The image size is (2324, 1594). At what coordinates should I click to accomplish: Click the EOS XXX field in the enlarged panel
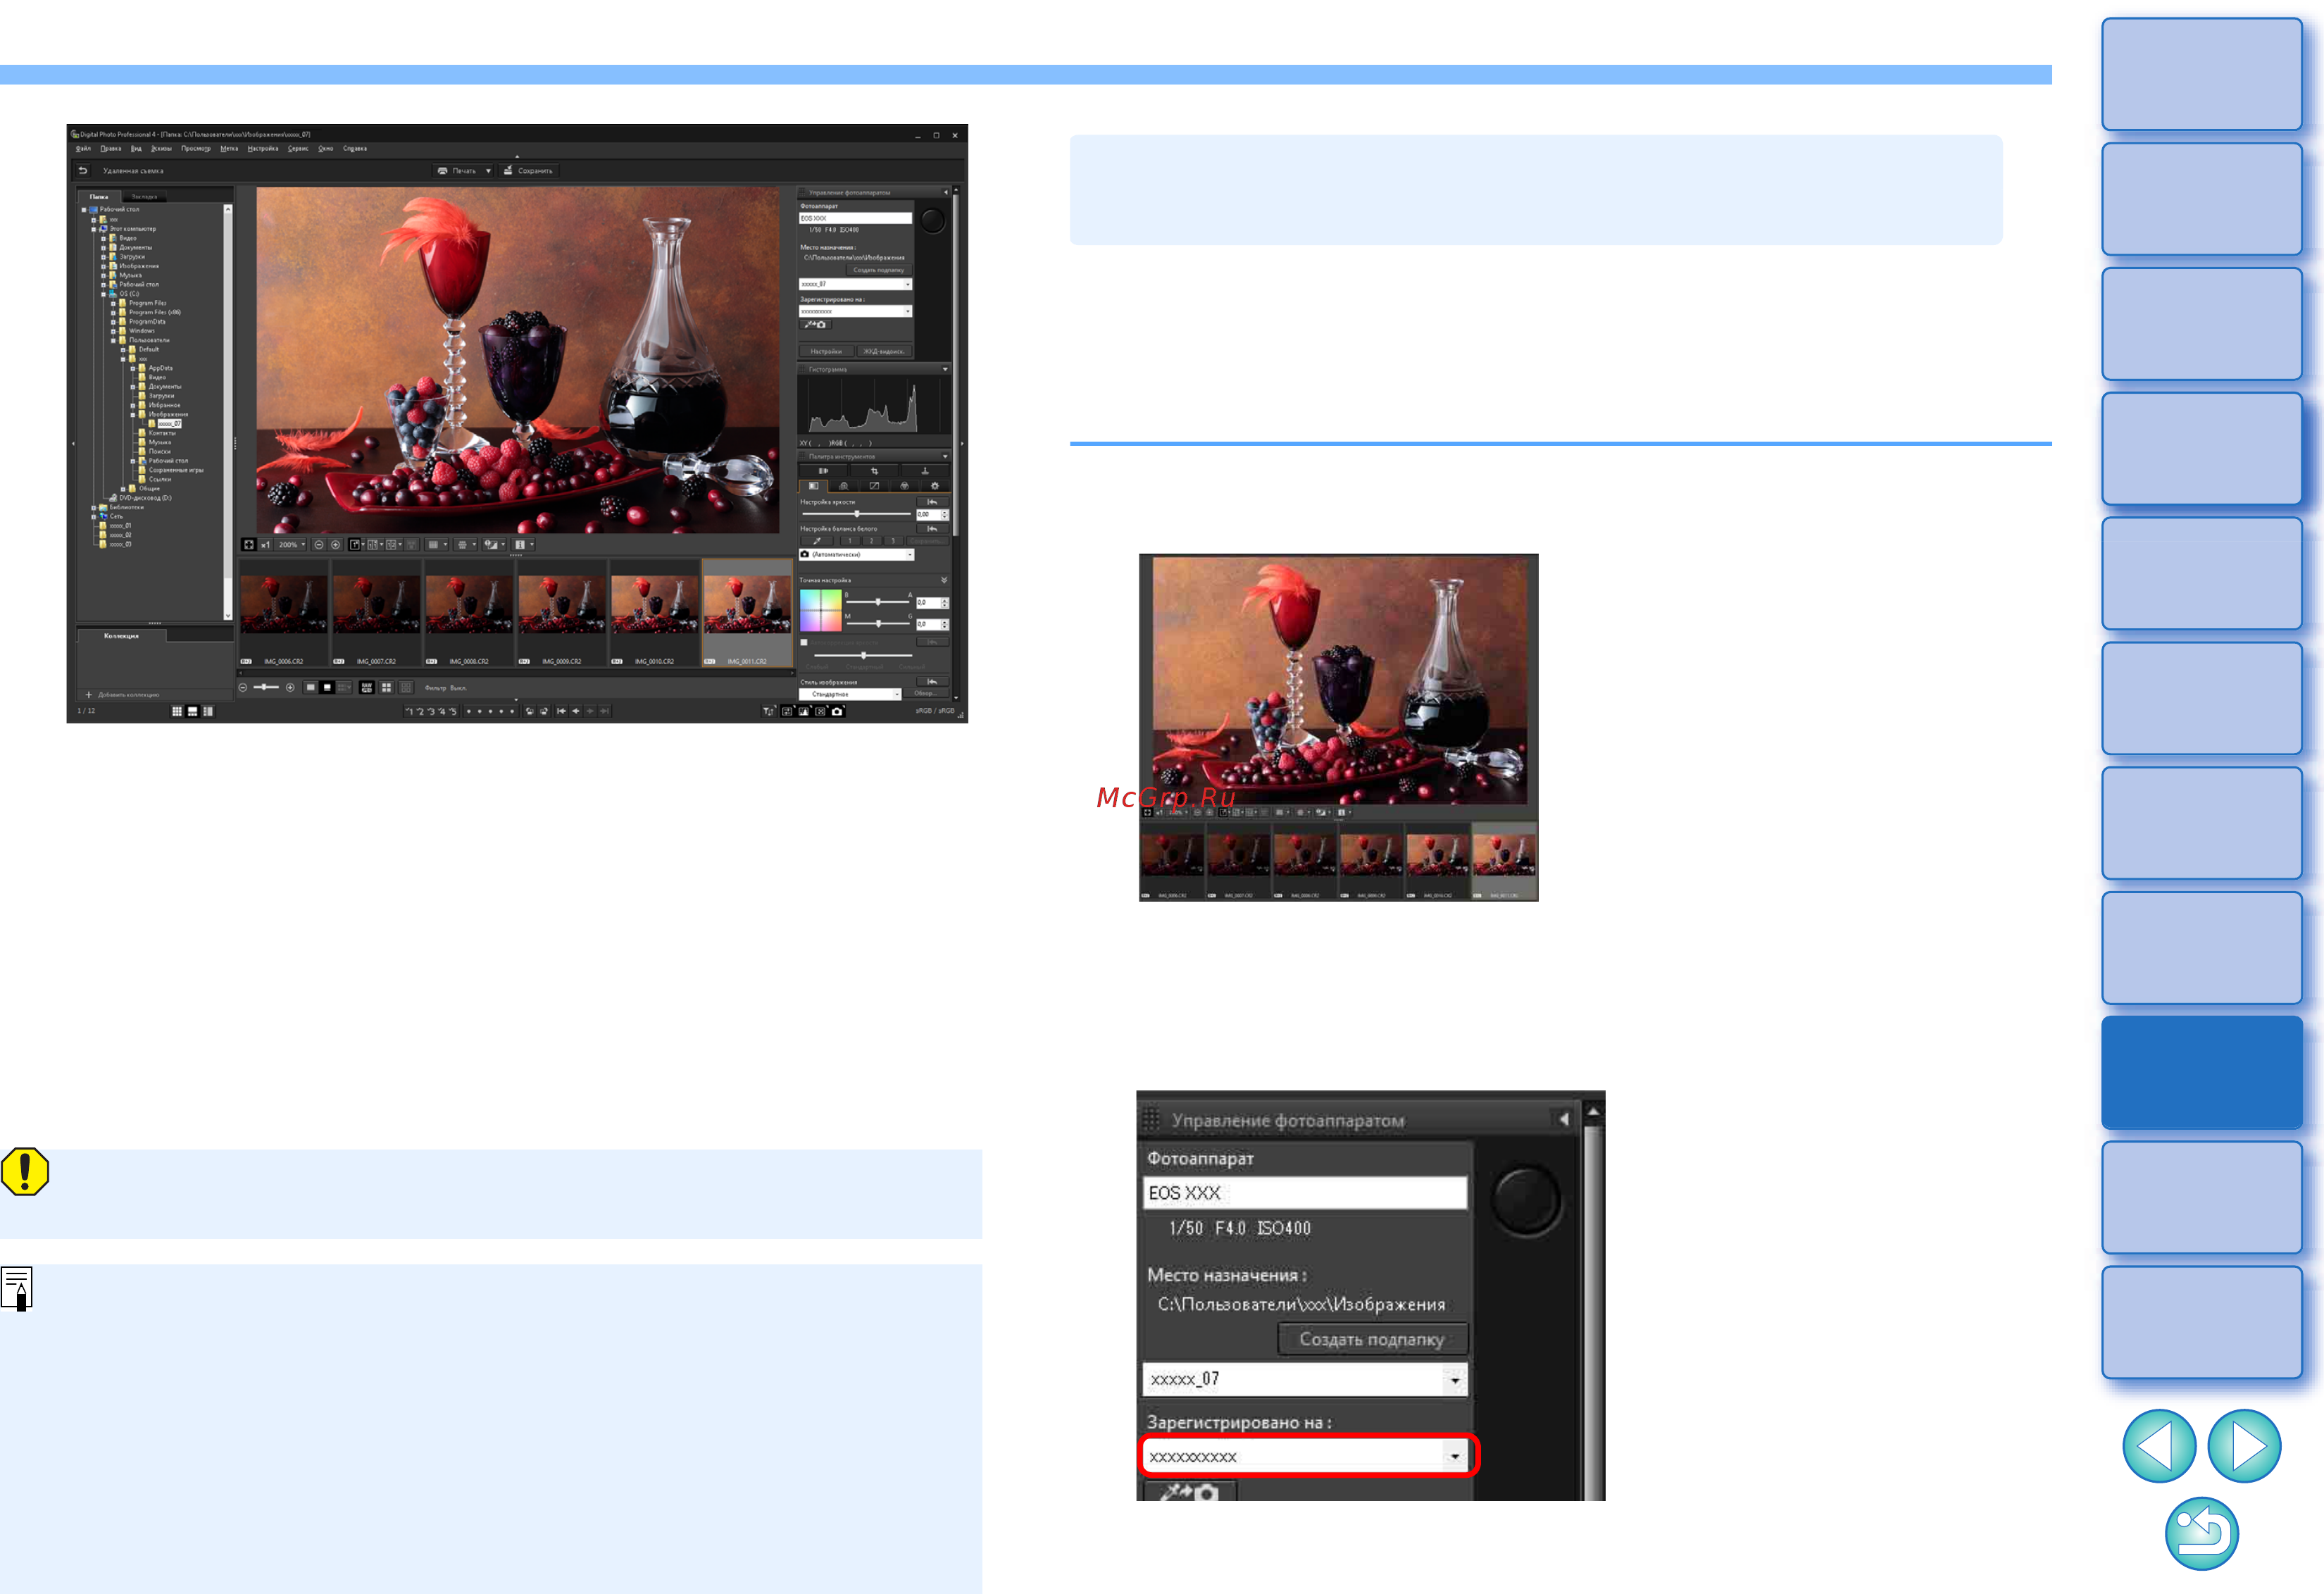(1305, 1192)
